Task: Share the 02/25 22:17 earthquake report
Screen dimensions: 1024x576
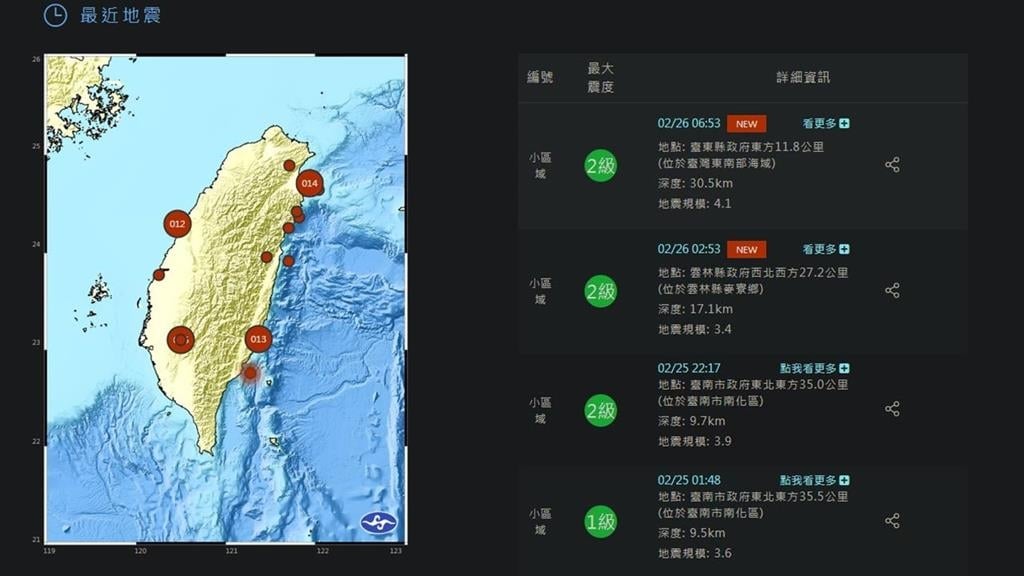Action: click(892, 409)
